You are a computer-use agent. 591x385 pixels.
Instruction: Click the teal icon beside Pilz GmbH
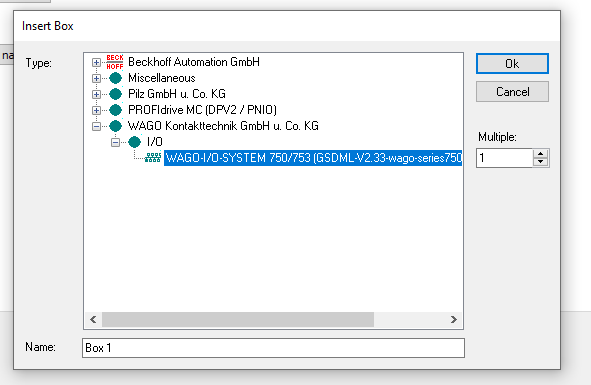tap(115, 94)
